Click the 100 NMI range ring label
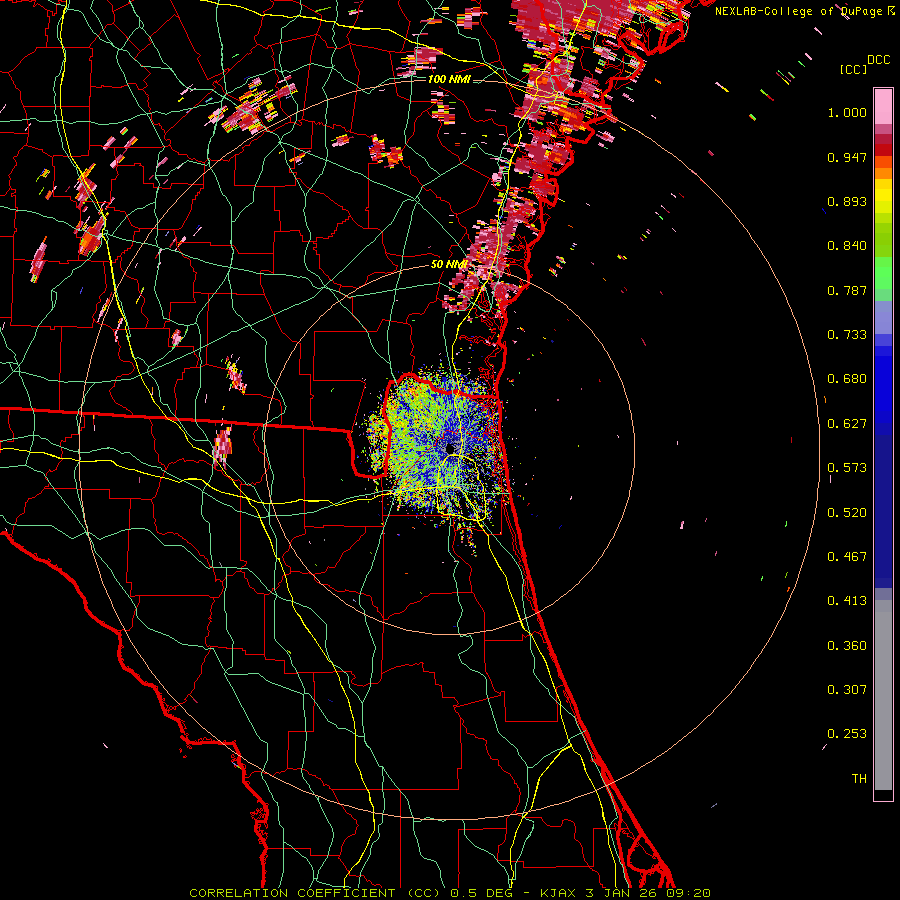900x900 pixels. coord(449,79)
